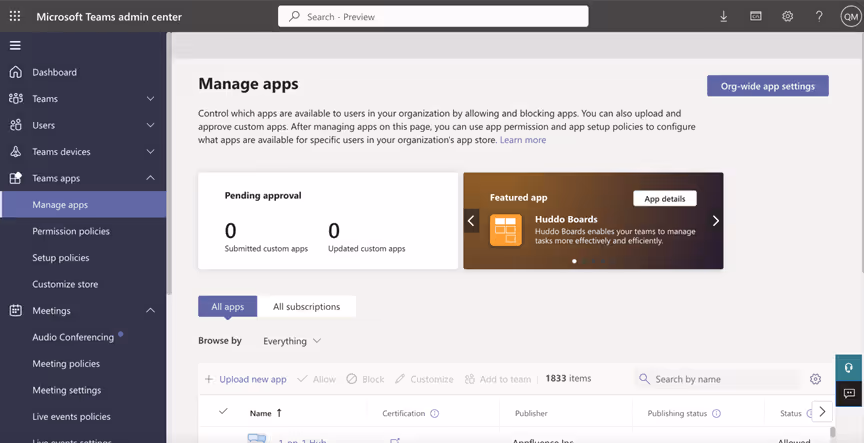This screenshot has height=443, width=864.
Task: Collapse the navigation hamburger menu
Action: 15,45
